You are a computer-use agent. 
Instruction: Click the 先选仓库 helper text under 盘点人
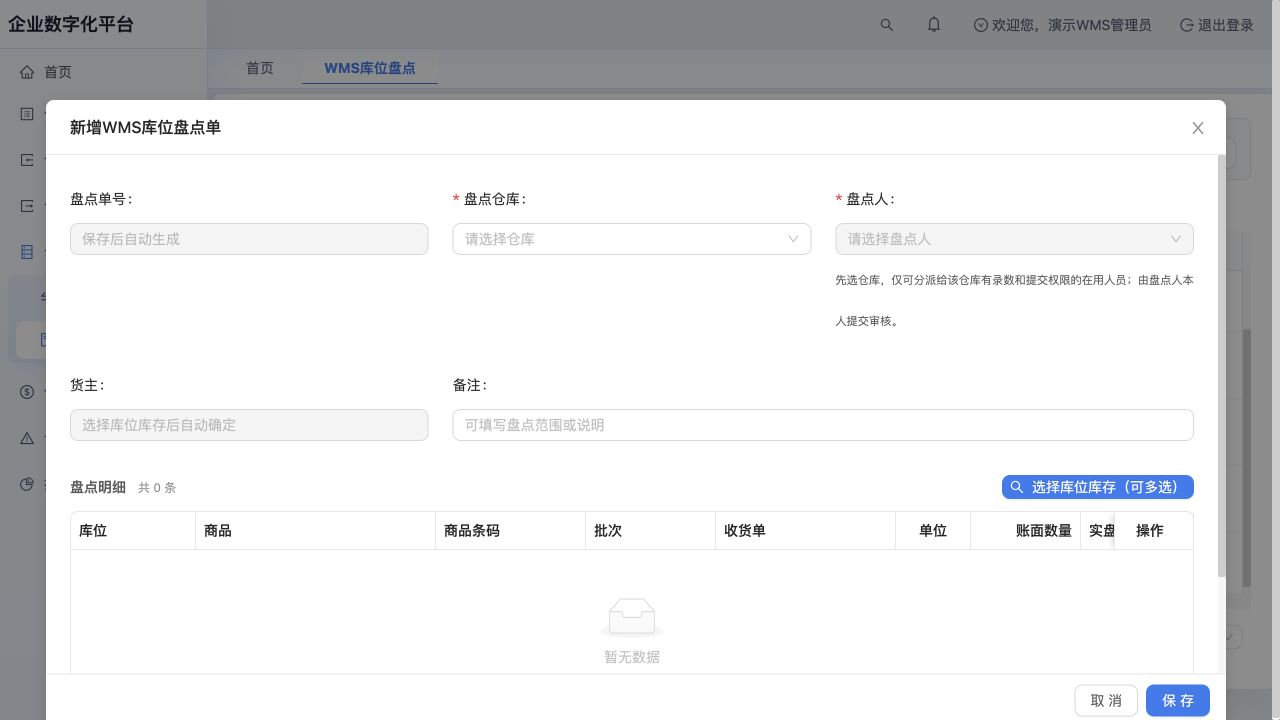coord(1014,301)
